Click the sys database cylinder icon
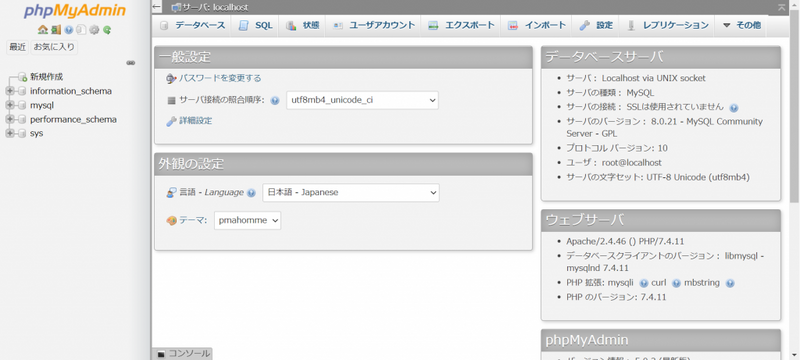 point(22,133)
